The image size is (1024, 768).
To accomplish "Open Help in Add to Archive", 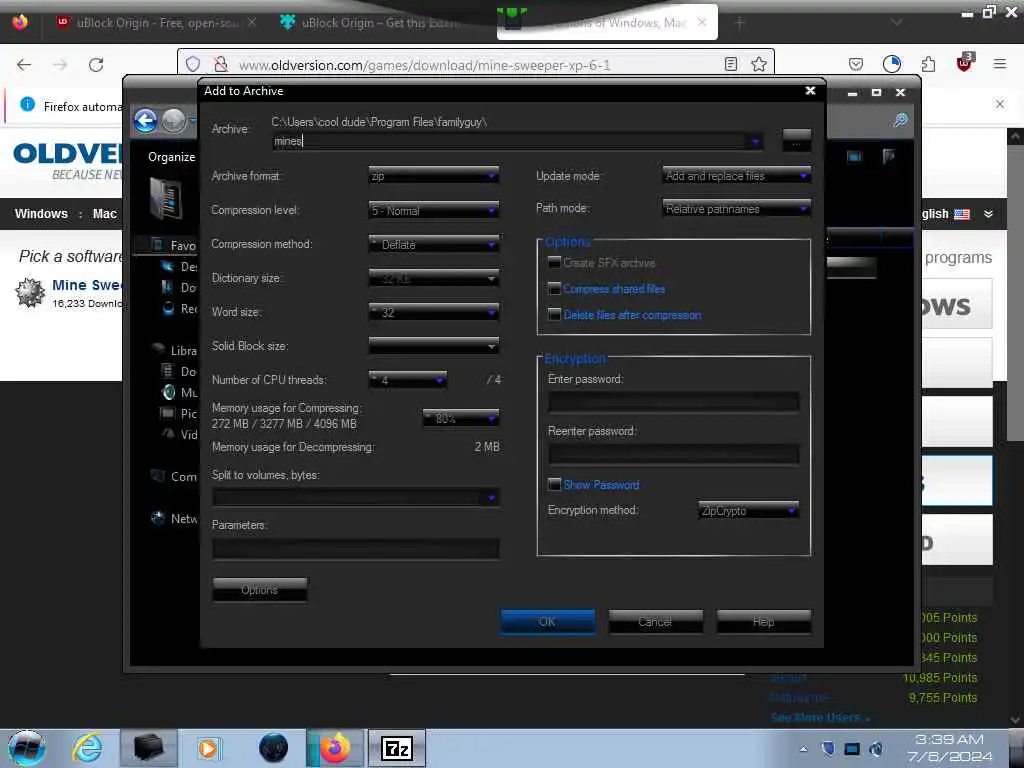I will (763, 622).
